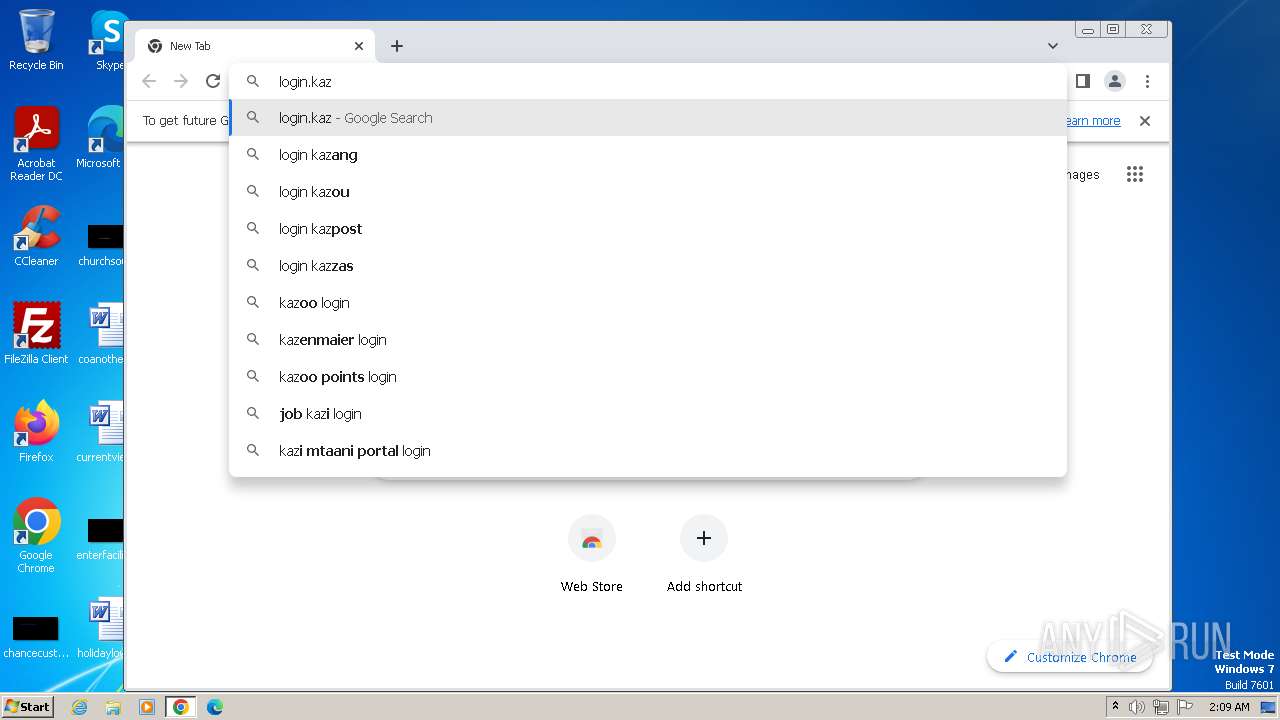The width and height of the screenshot is (1280, 720).
Task: Open the Google apps grid
Action: [1134, 174]
